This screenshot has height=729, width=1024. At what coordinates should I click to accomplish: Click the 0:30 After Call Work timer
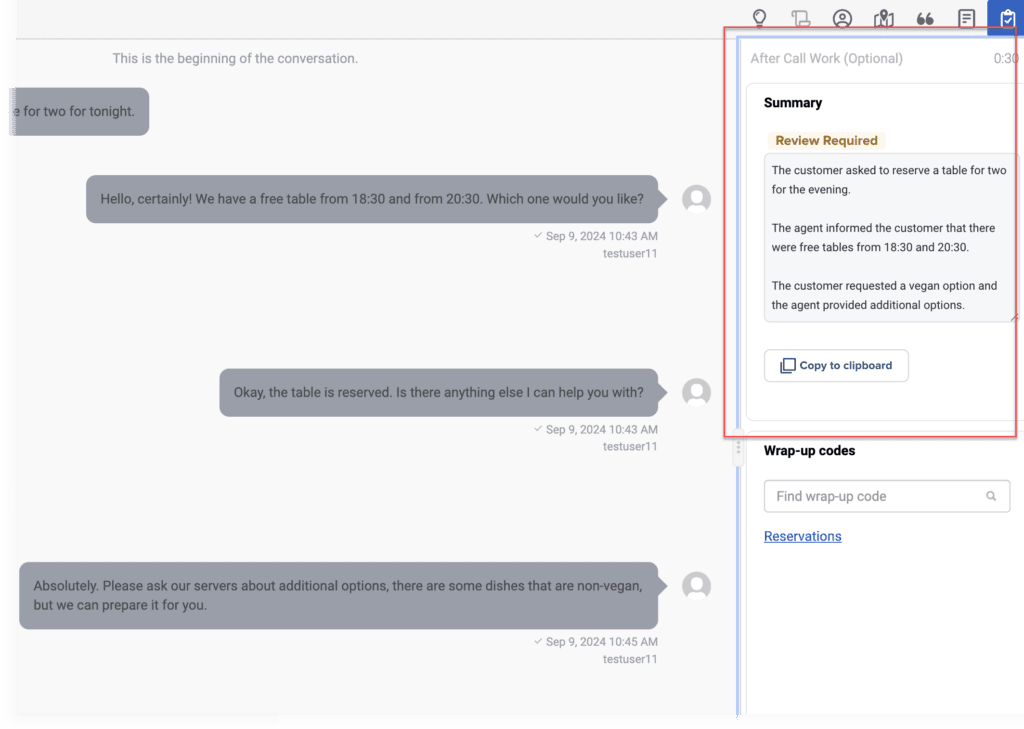coord(1008,58)
